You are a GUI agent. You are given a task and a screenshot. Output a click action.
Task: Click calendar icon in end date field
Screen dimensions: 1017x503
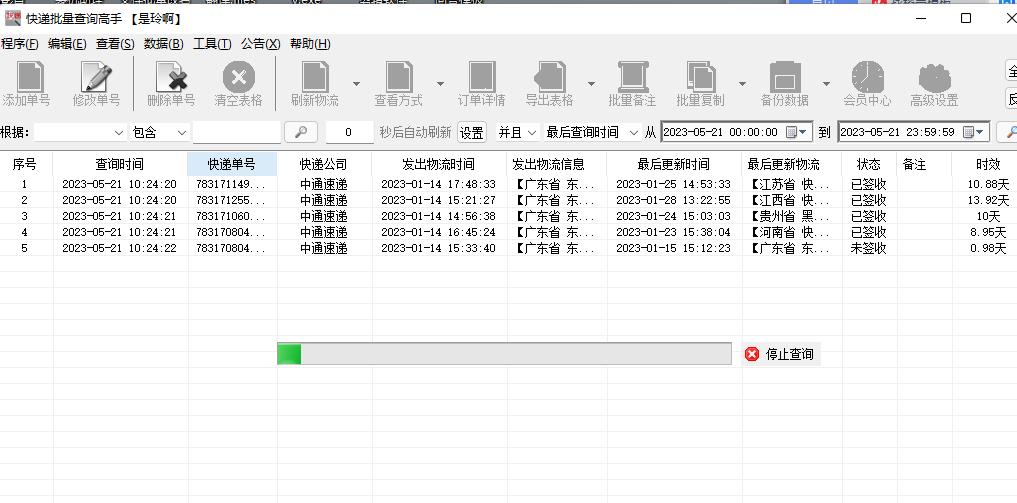(968, 132)
